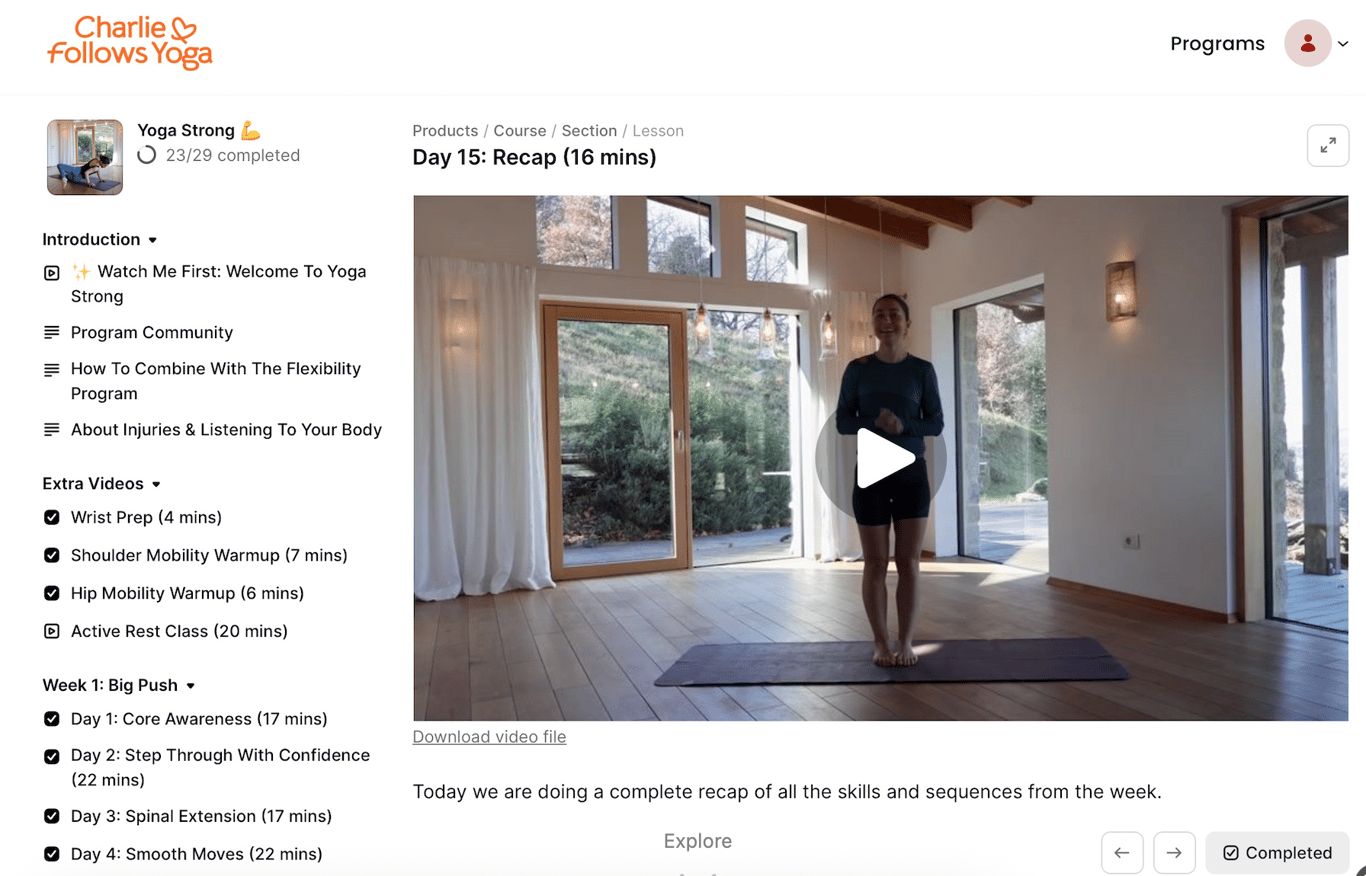This screenshot has height=876, width=1366.
Task: Click the Download video file link
Action: 489,737
